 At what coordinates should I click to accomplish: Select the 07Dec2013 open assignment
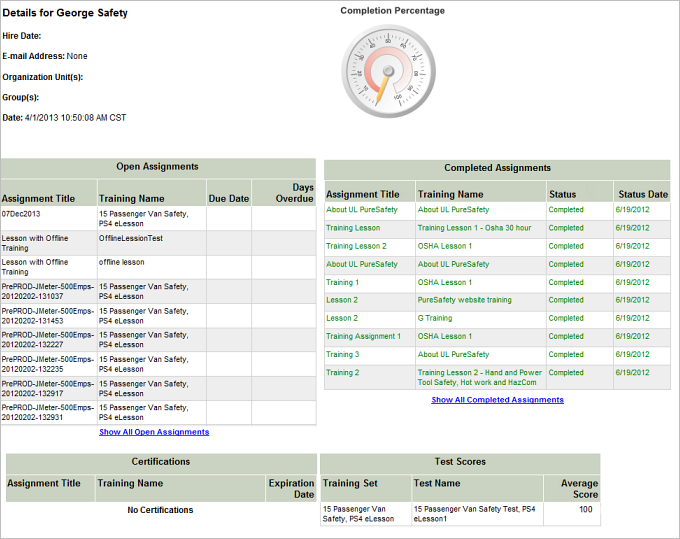pos(21,213)
